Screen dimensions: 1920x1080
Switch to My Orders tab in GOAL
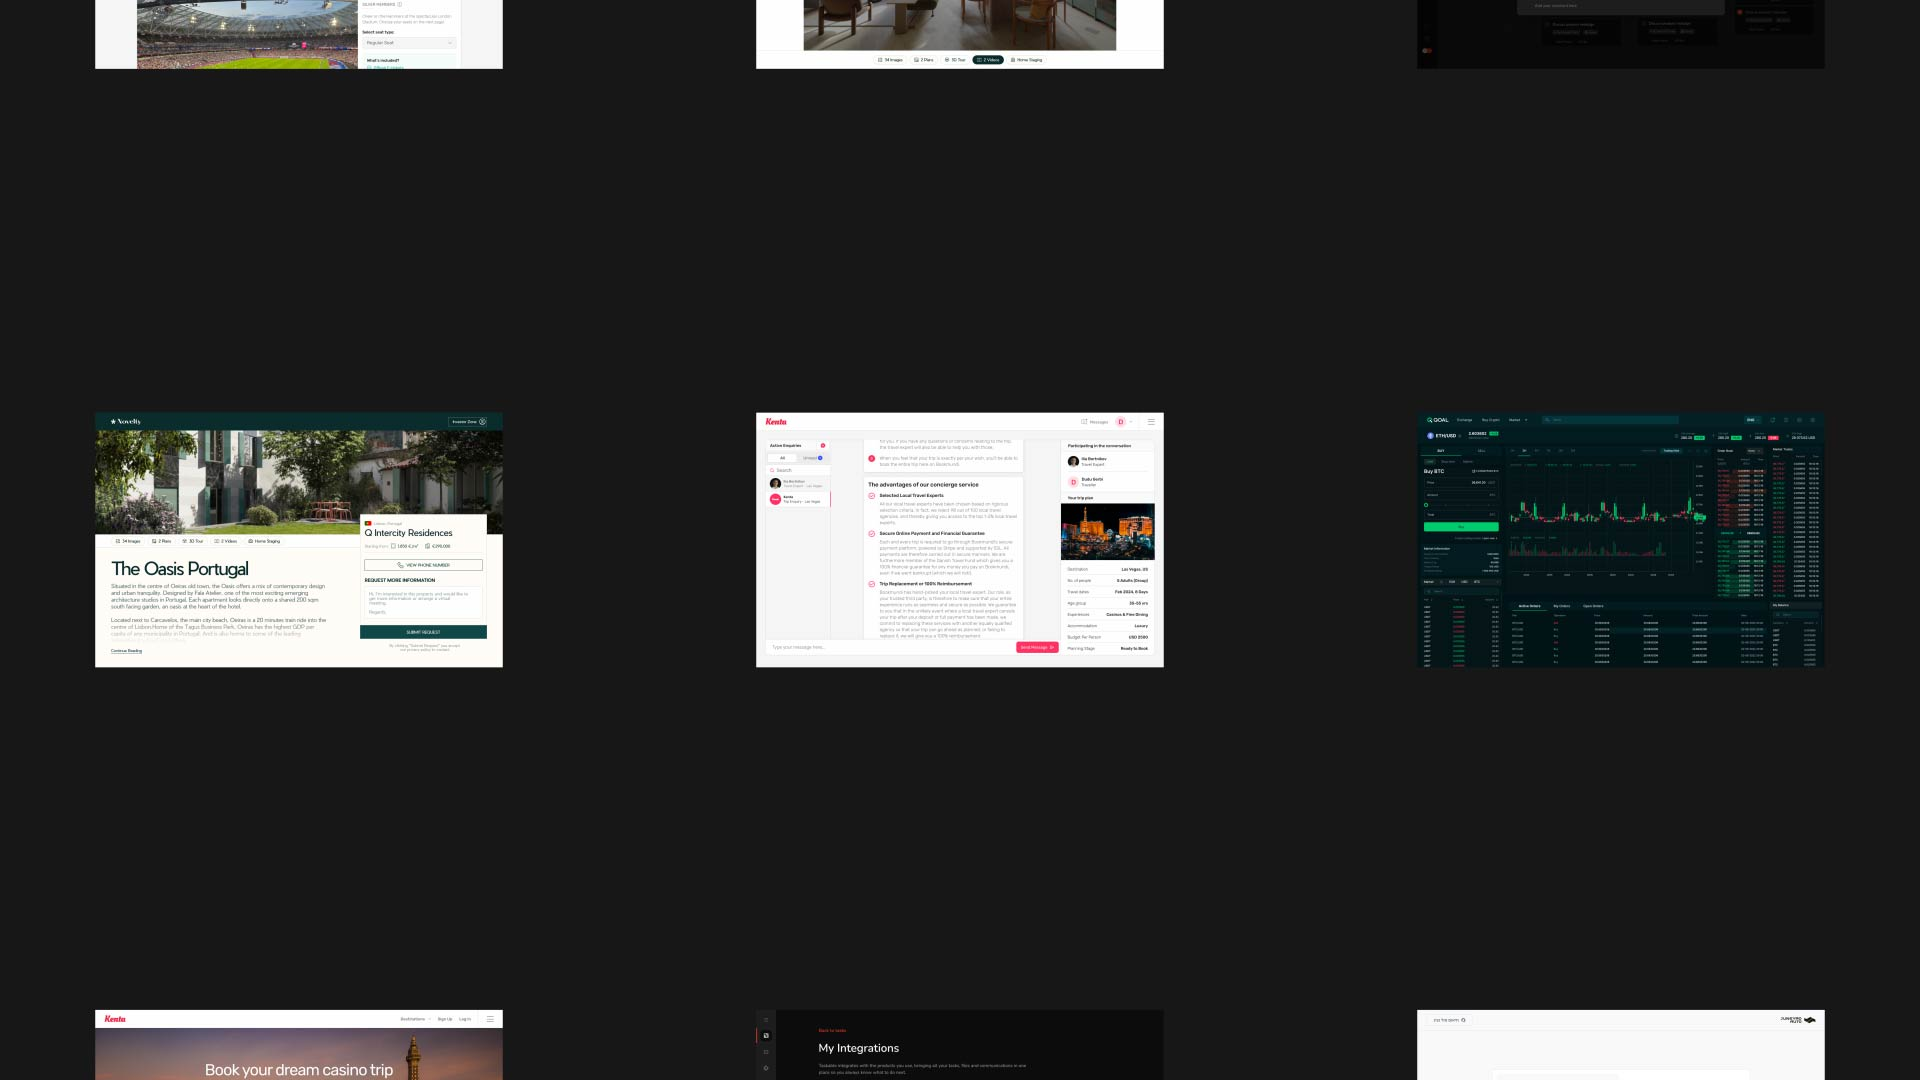[1561, 606]
